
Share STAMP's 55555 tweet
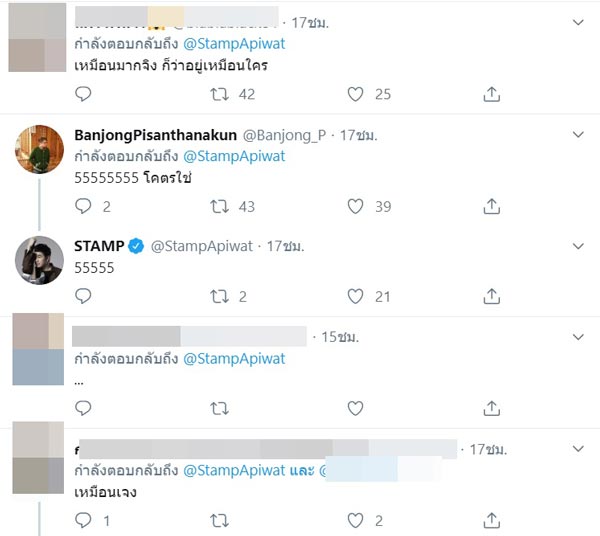tap(491, 296)
